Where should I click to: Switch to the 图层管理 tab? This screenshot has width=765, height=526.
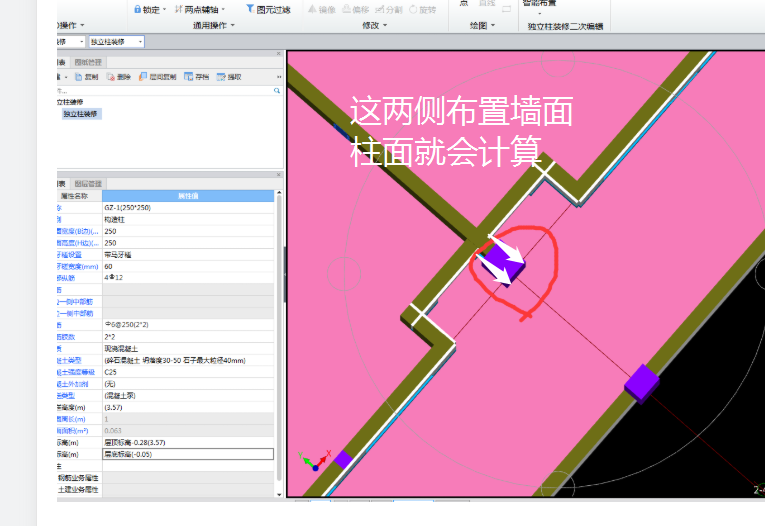(88, 183)
